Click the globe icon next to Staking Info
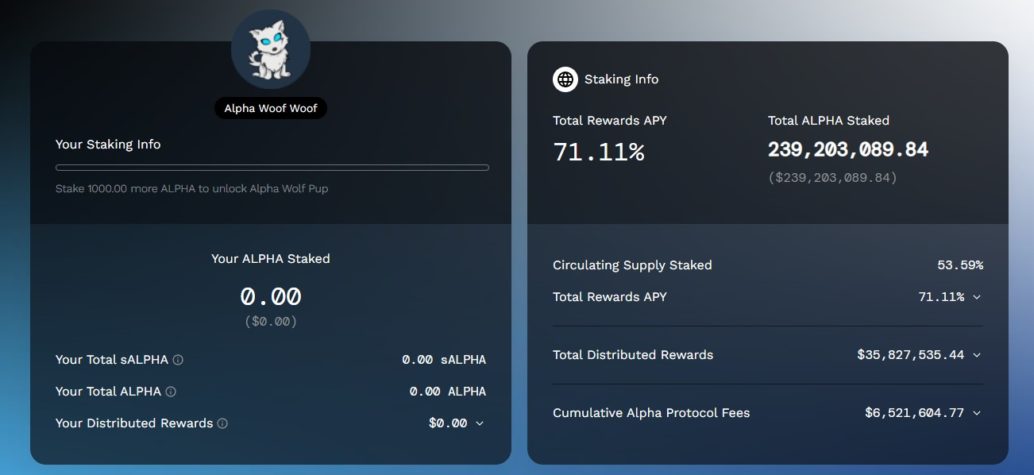Image resolution: width=1034 pixels, height=475 pixels. click(x=565, y=79)
